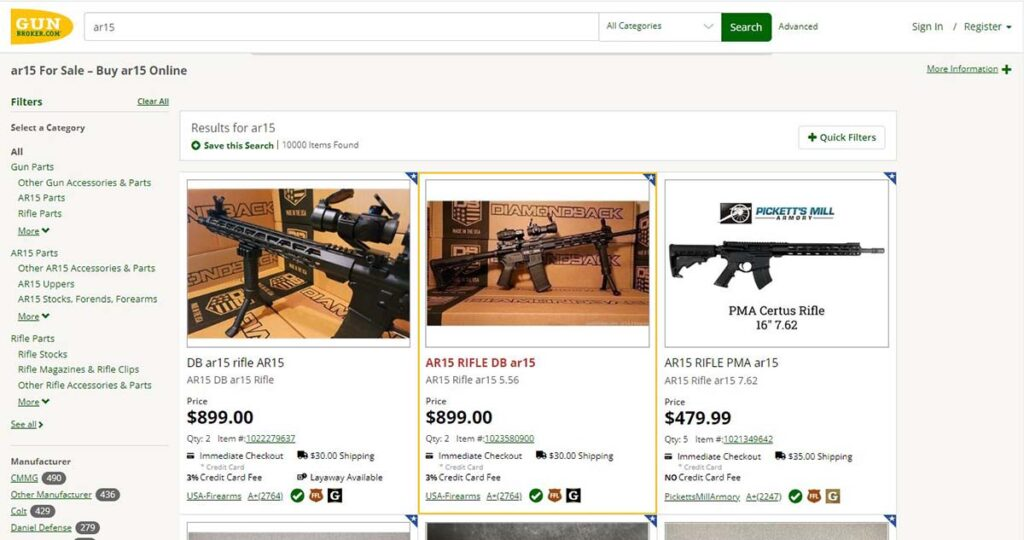
Task: Save this Search link
Action: [x=232, y=146]
